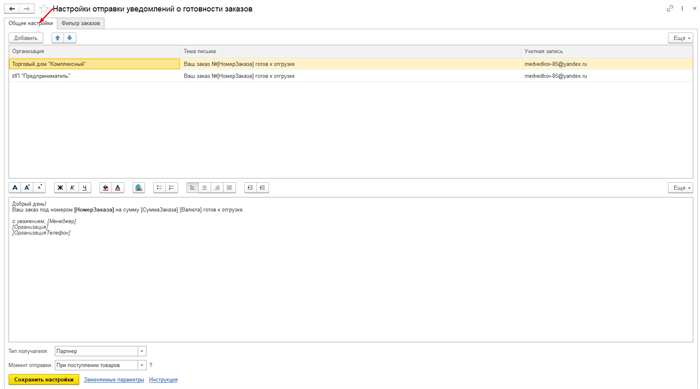Viewport: 700px width, 389px height.
Task: Go back with the left arrow button
Action: tap(12, 8)
